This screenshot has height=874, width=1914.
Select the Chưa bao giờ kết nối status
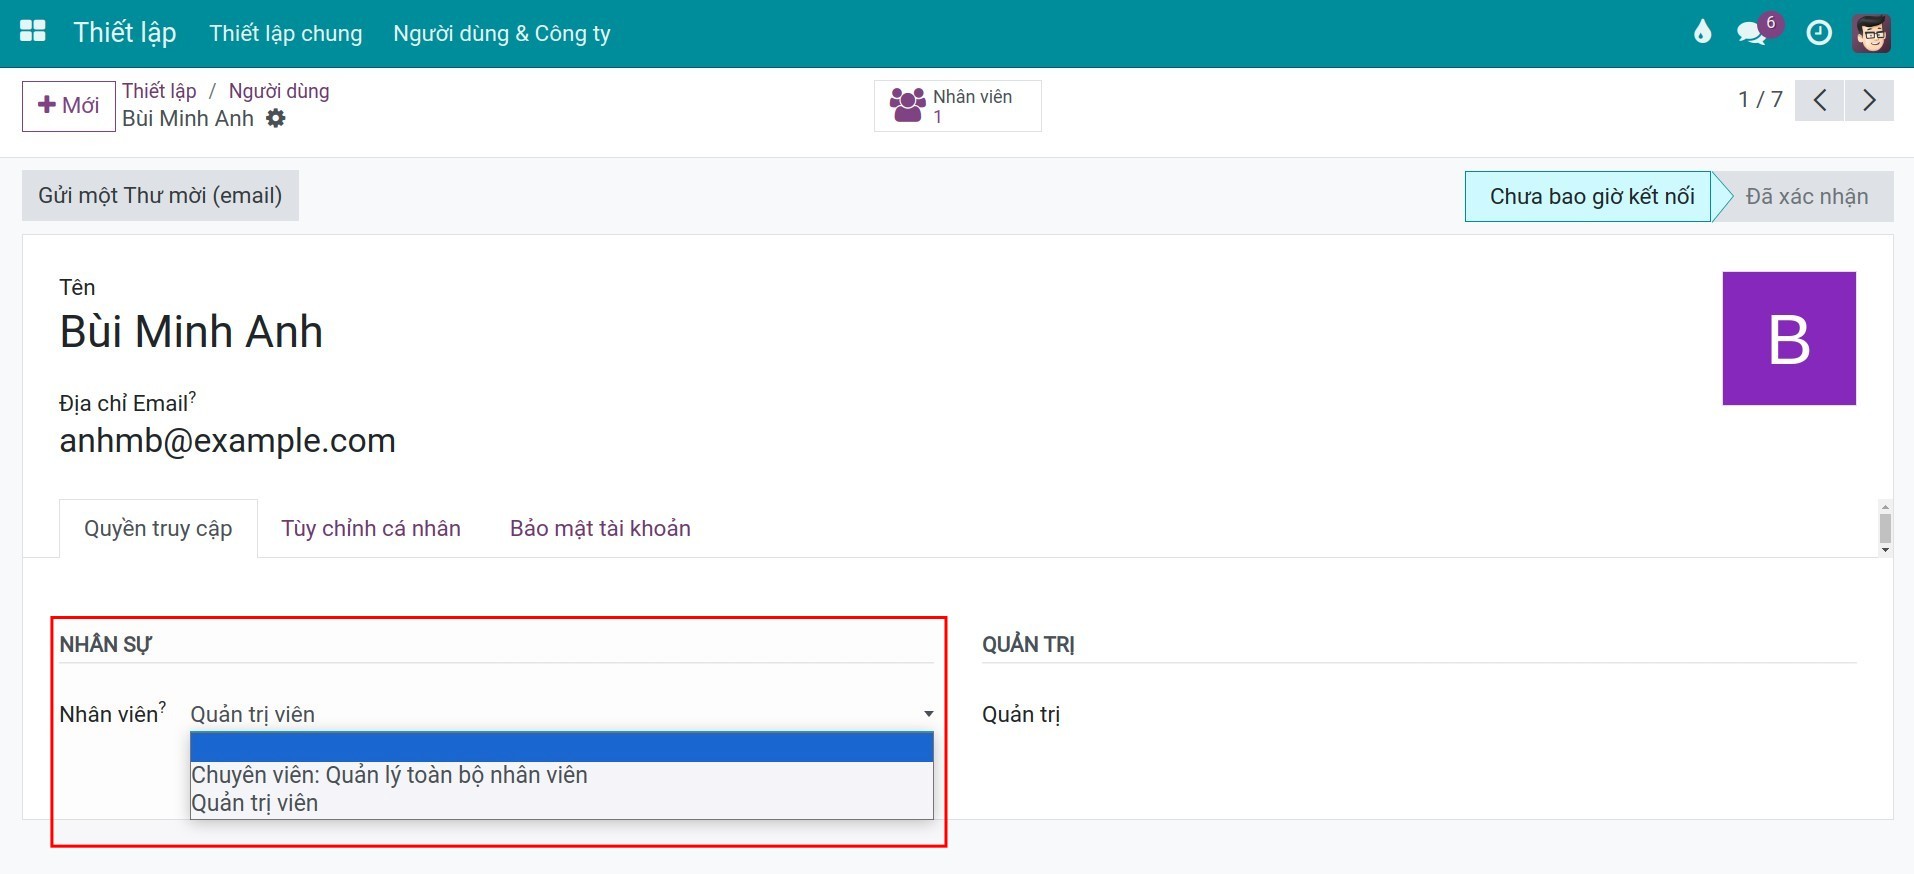[x=1591, y=196]
